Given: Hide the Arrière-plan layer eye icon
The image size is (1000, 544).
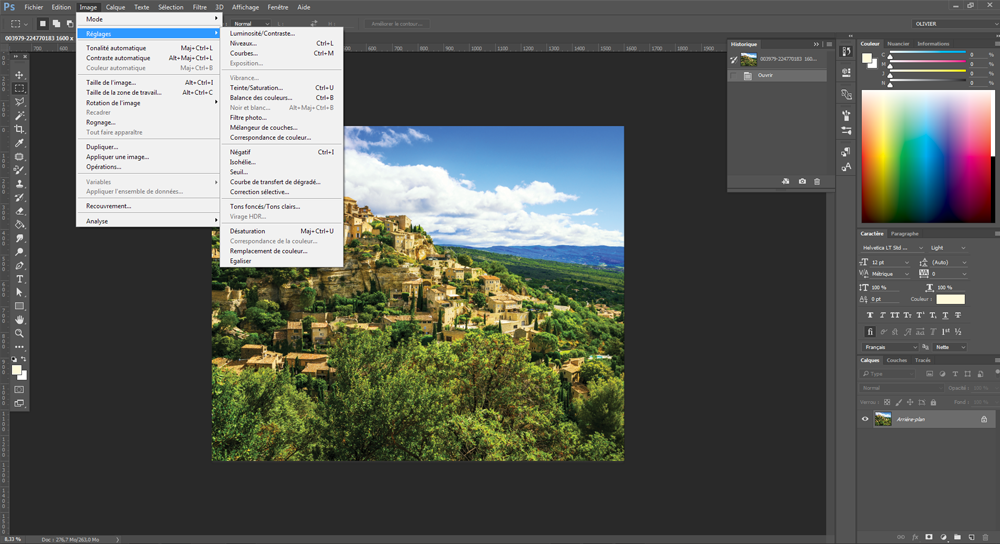Looking at the screenshot, I should point(865,419).
